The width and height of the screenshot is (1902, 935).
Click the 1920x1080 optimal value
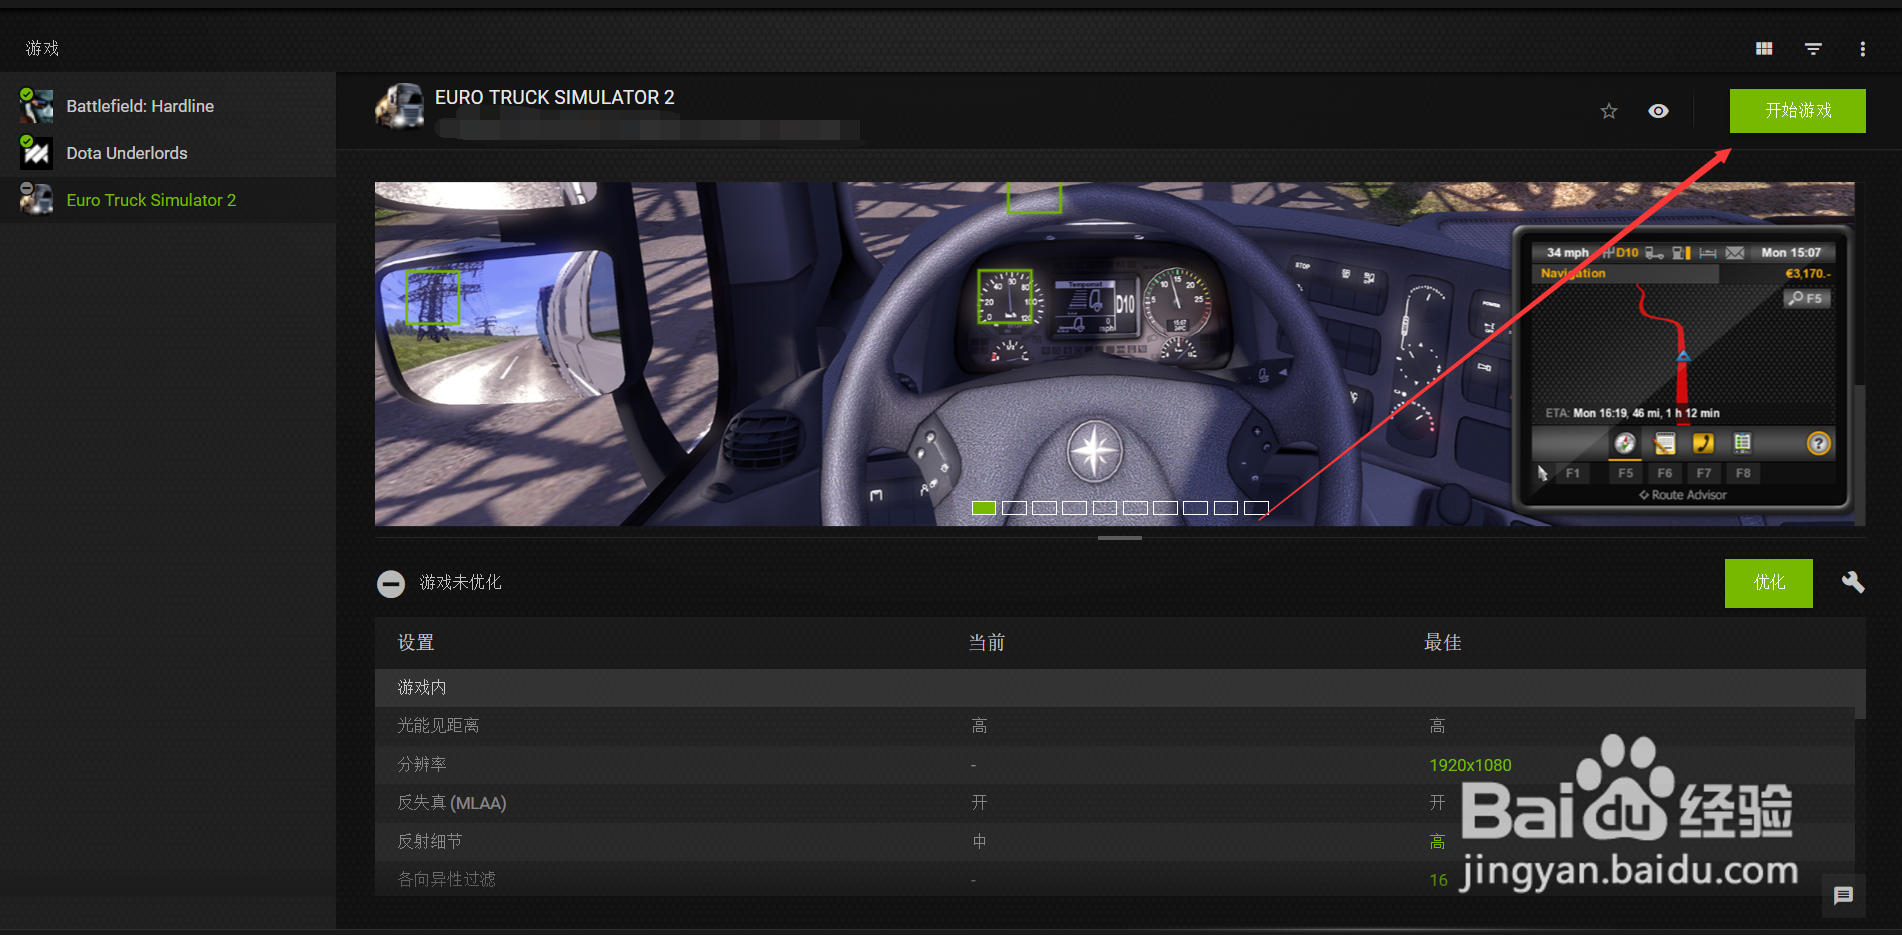pos(1470,765)
